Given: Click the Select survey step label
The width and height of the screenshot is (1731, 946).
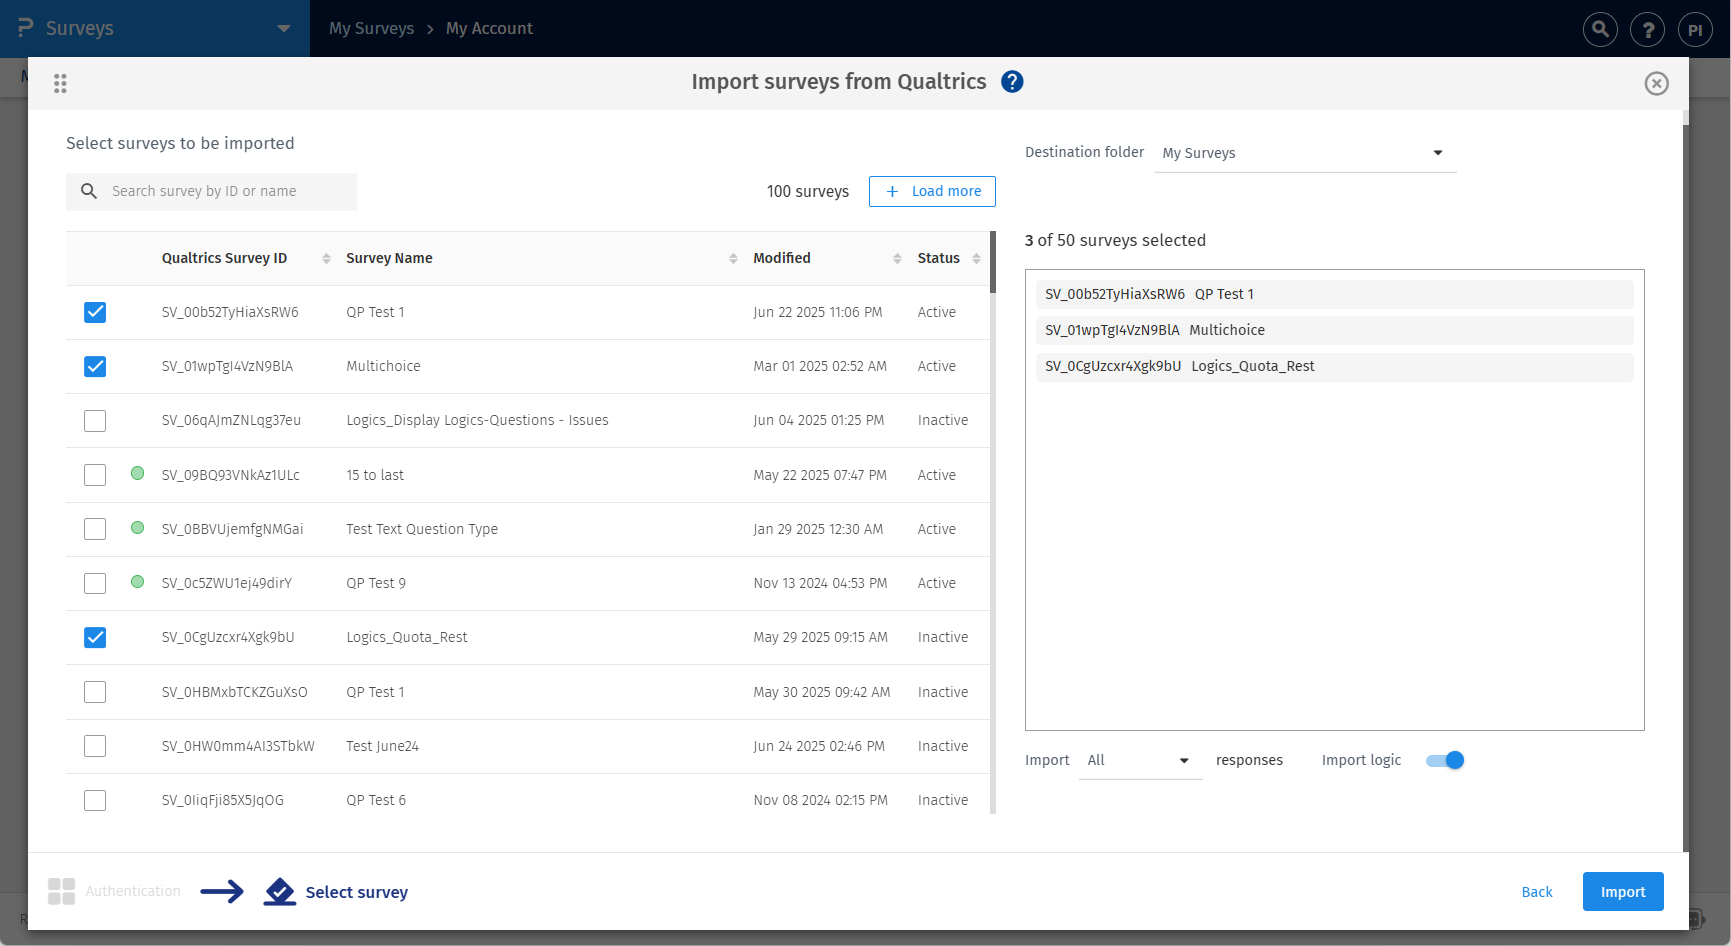Looking at the screenshot, I should coord(356,892).
